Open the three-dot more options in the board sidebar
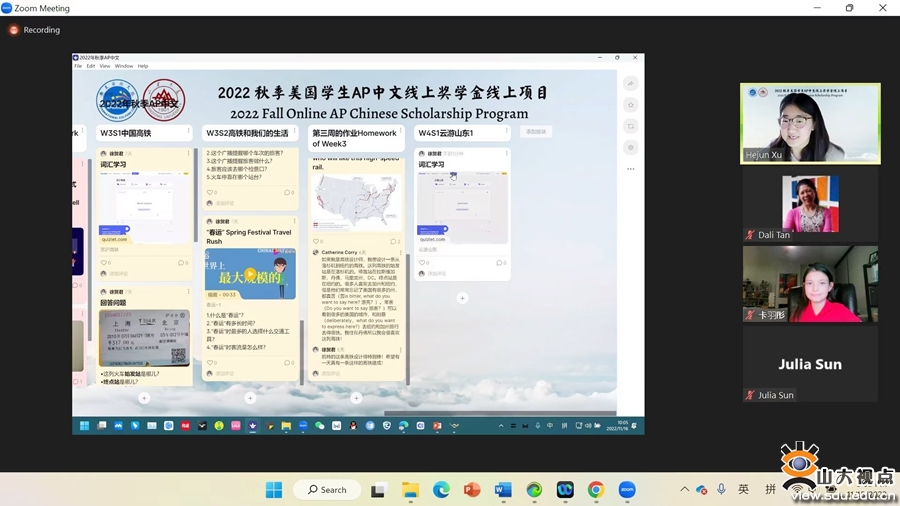The height and width of the screenshot is (506, 900). point(630,169)
